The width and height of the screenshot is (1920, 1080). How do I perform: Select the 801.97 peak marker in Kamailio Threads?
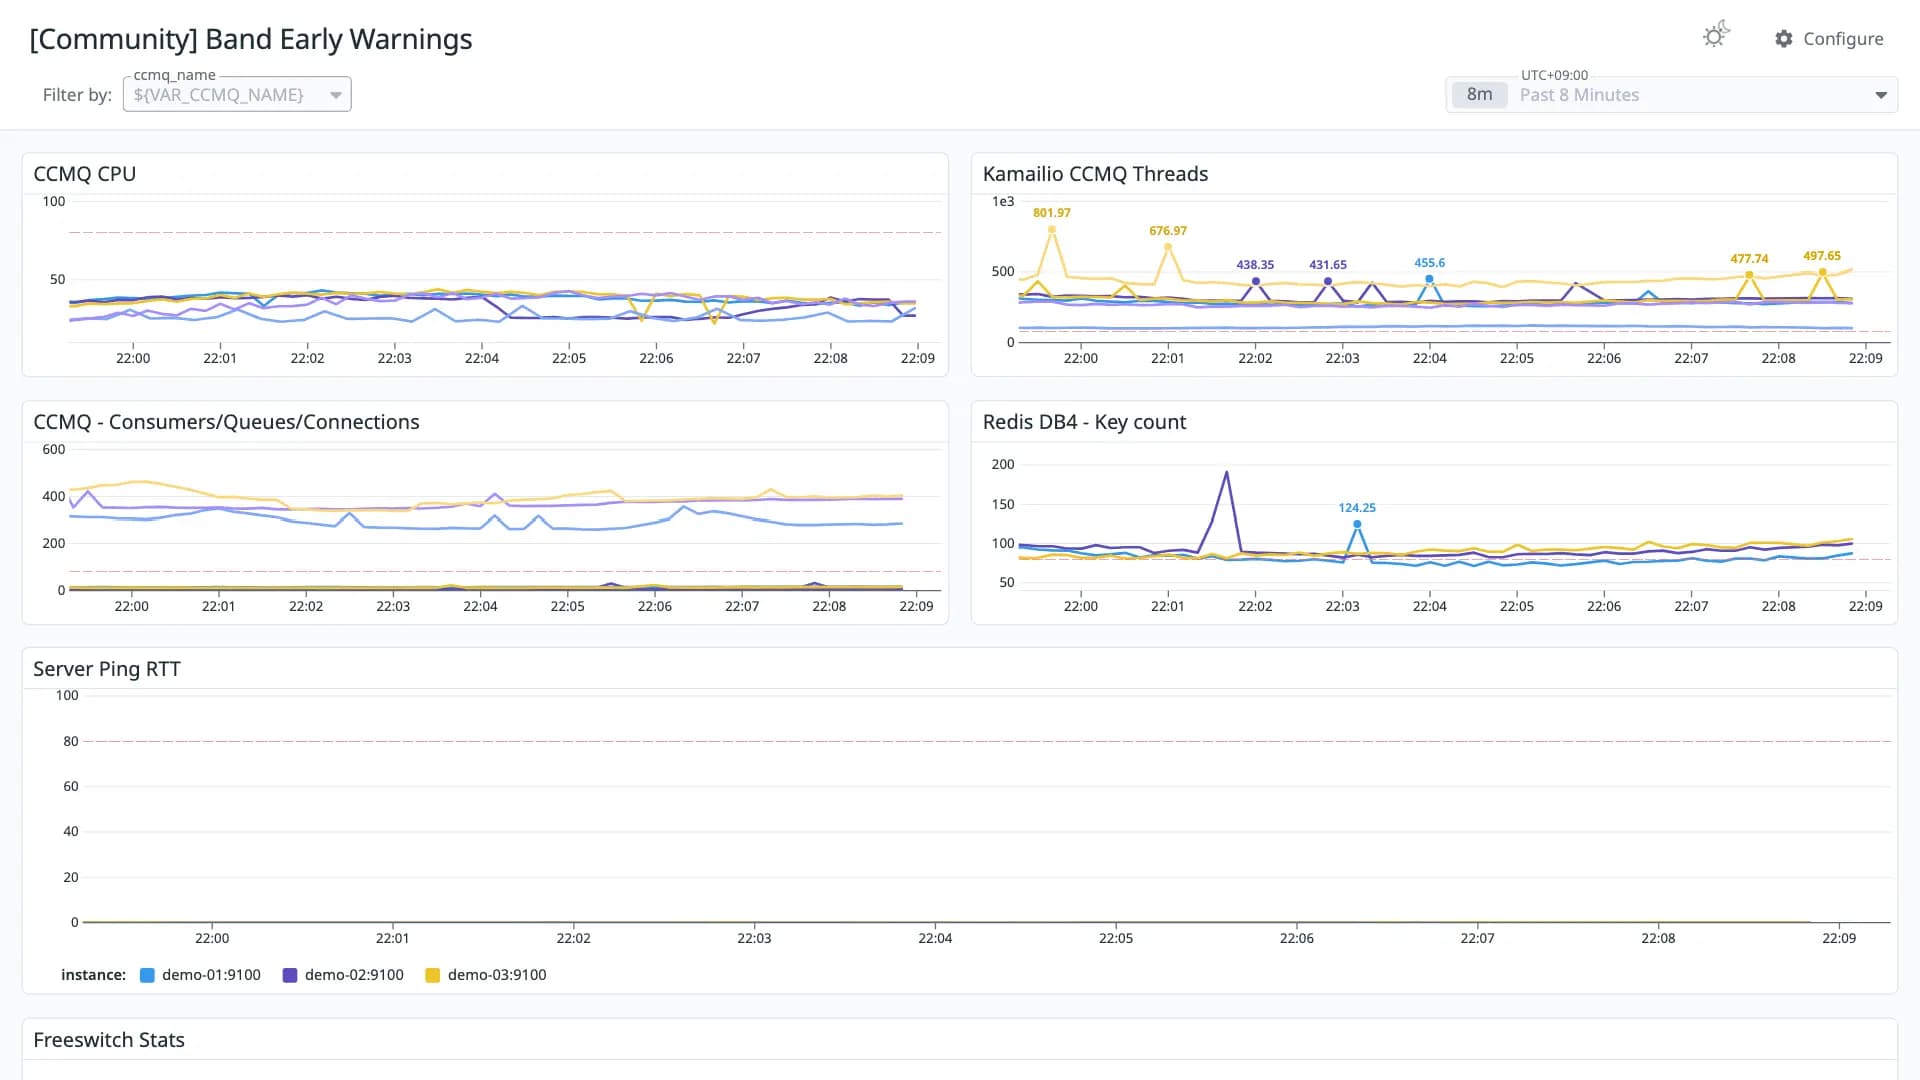point(1051,229)
